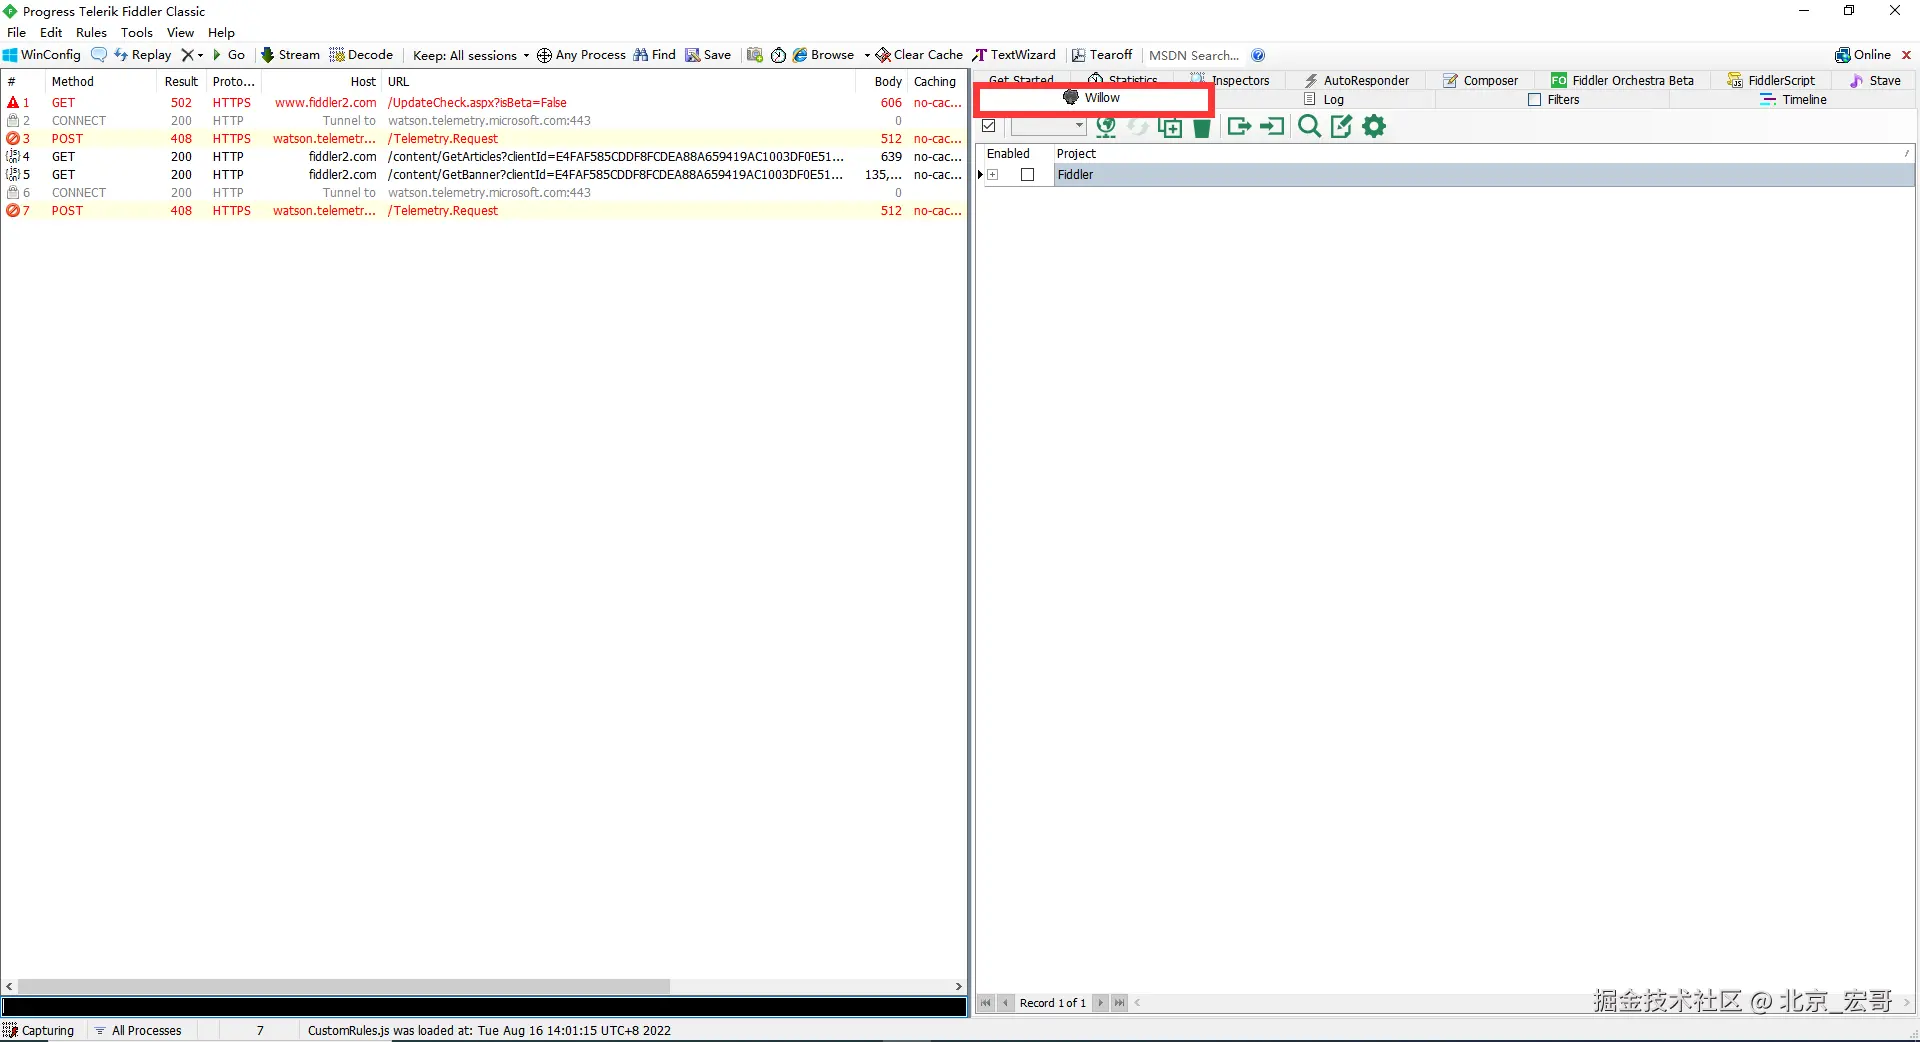Click the Willow edit pencil icon

1341,126
